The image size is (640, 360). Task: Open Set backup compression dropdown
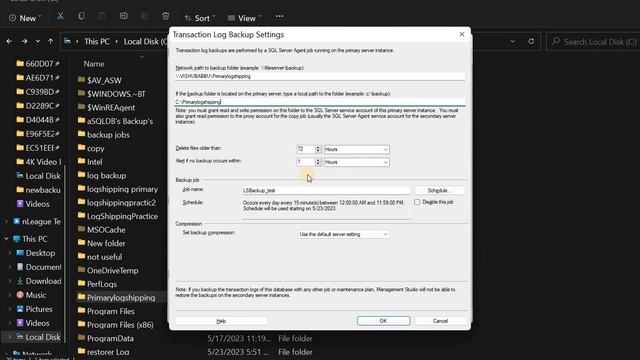point(343,234)
